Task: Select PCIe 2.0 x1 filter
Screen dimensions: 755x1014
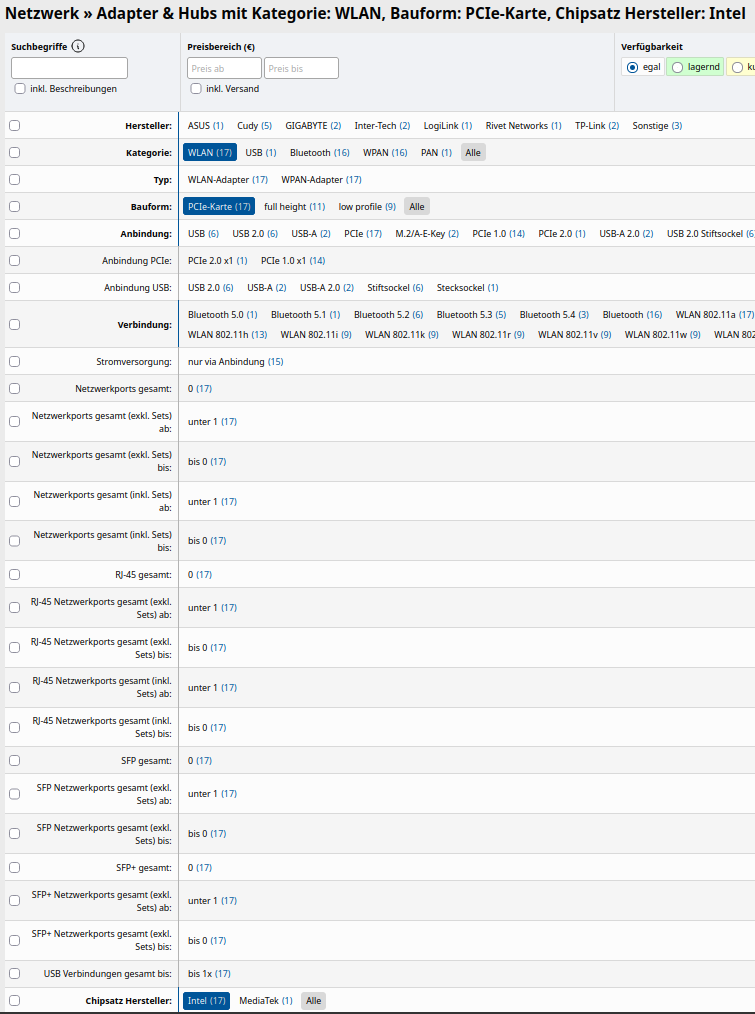Action: pyautogui.click(x=217, y=261)
